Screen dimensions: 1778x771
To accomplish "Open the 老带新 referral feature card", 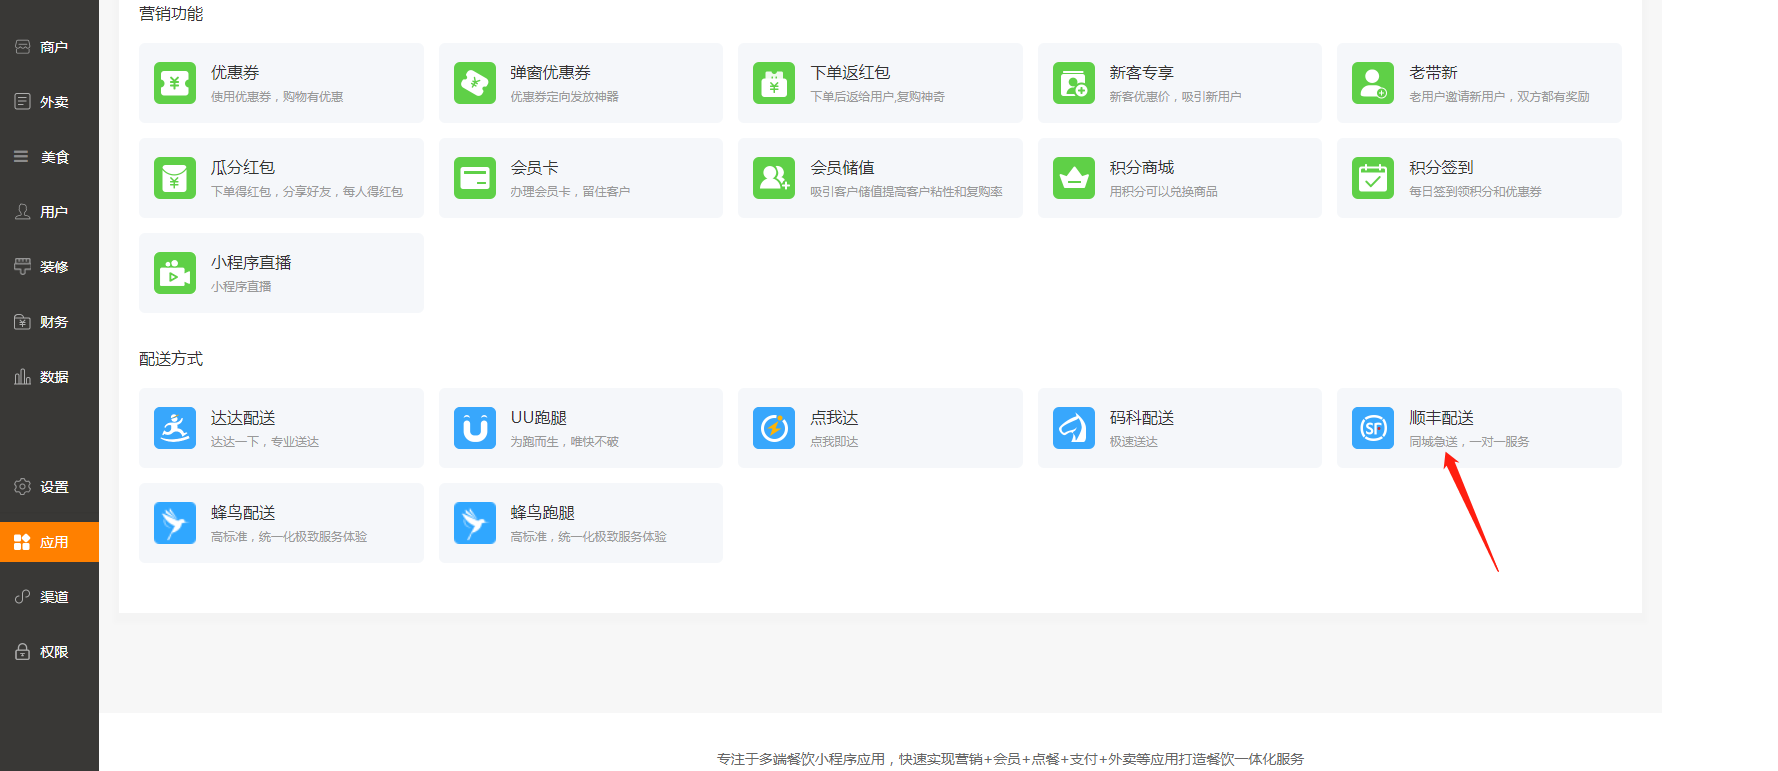I will (x=1478, y=83).
